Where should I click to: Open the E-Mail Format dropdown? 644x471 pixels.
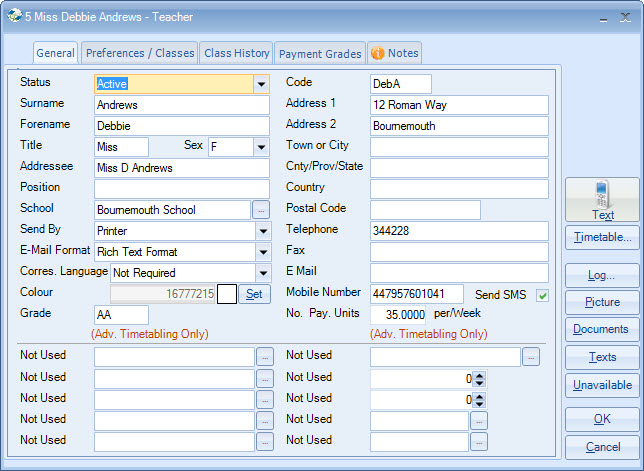tap(261, 252)
